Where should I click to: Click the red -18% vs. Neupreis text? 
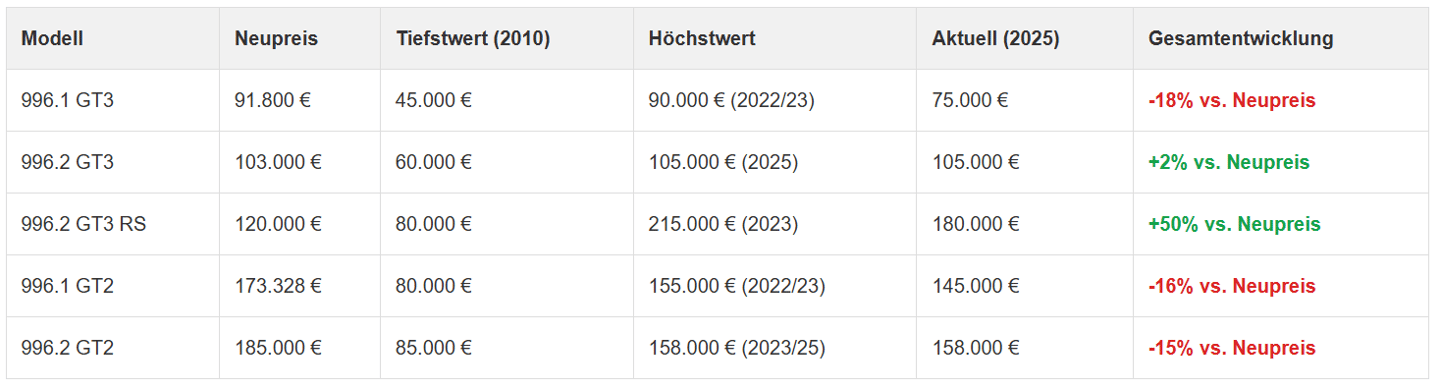tap(1232, 100)
